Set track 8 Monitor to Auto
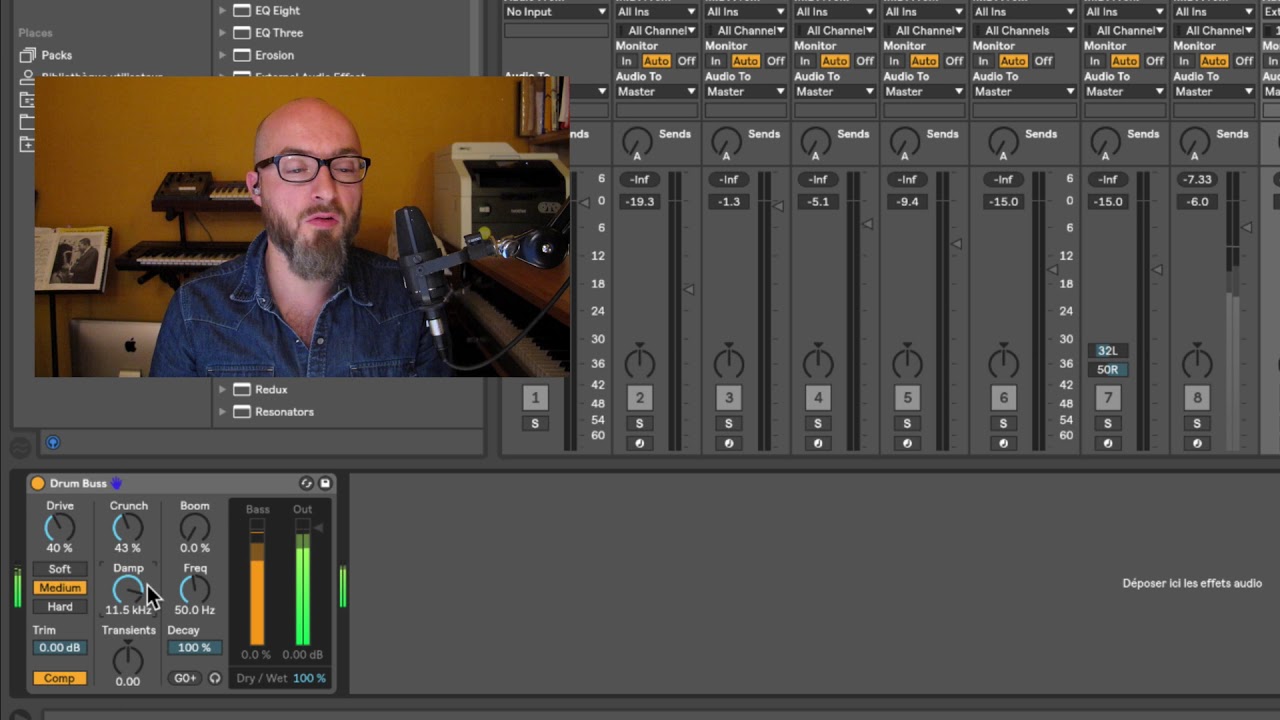 coord(1214,61)
